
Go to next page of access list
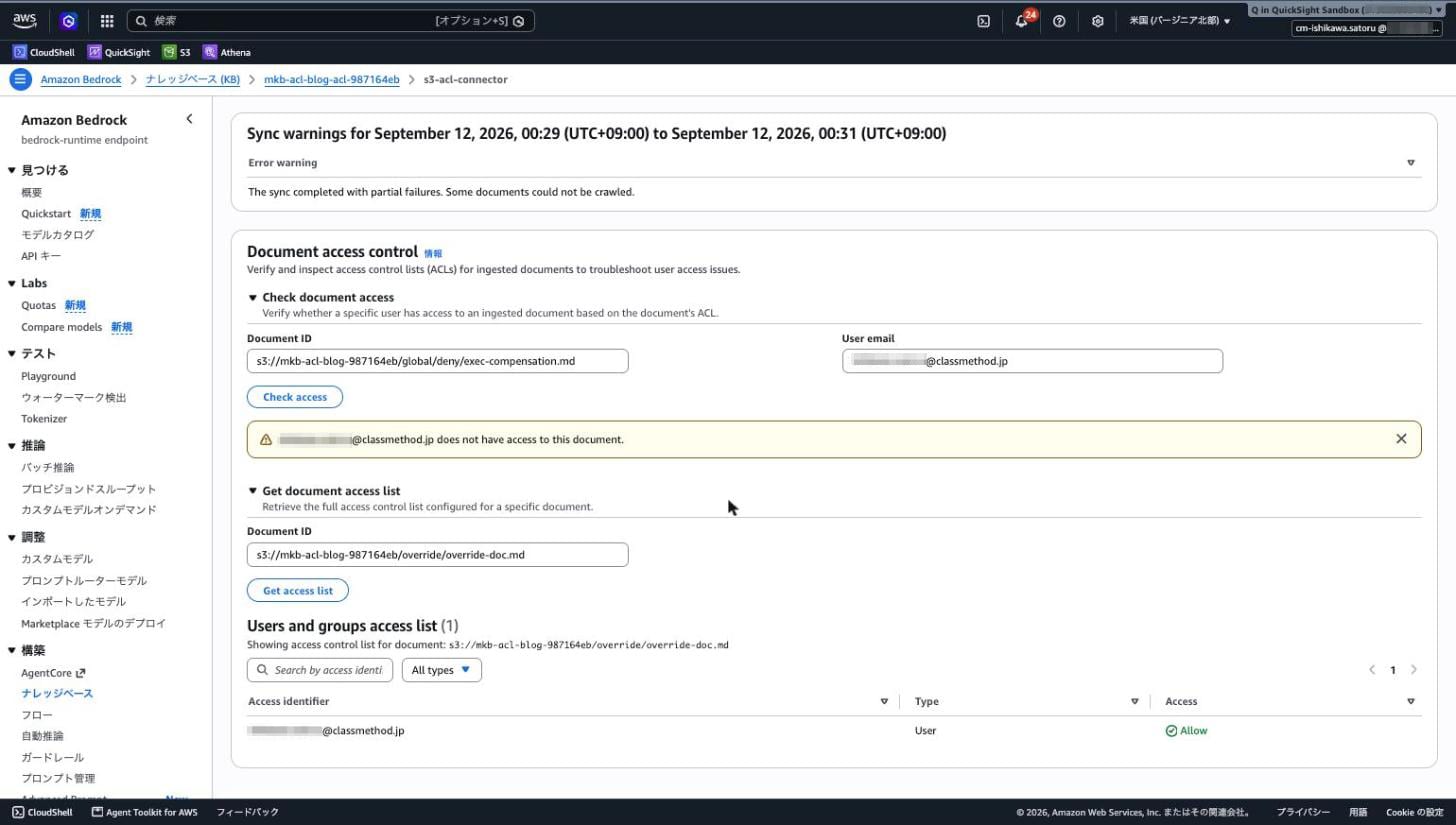(1414, 670)
